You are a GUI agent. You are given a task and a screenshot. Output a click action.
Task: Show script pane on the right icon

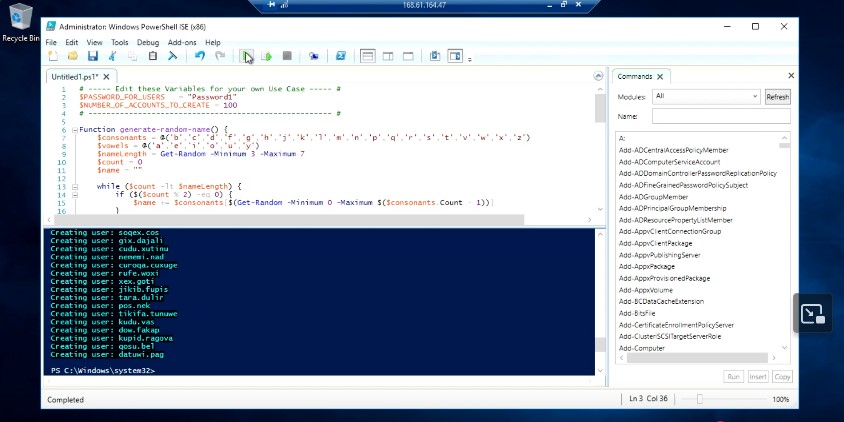(x=388, y=56)
